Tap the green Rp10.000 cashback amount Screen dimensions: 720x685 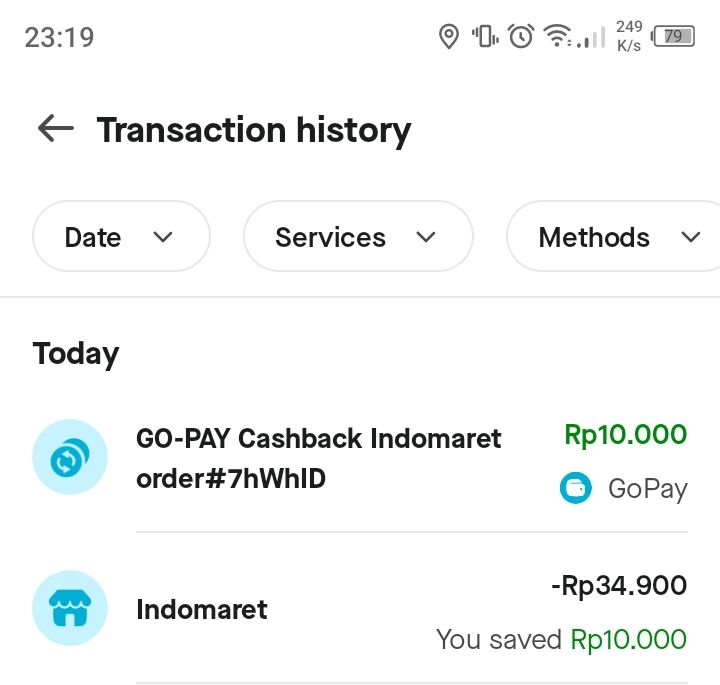(625, 435)
